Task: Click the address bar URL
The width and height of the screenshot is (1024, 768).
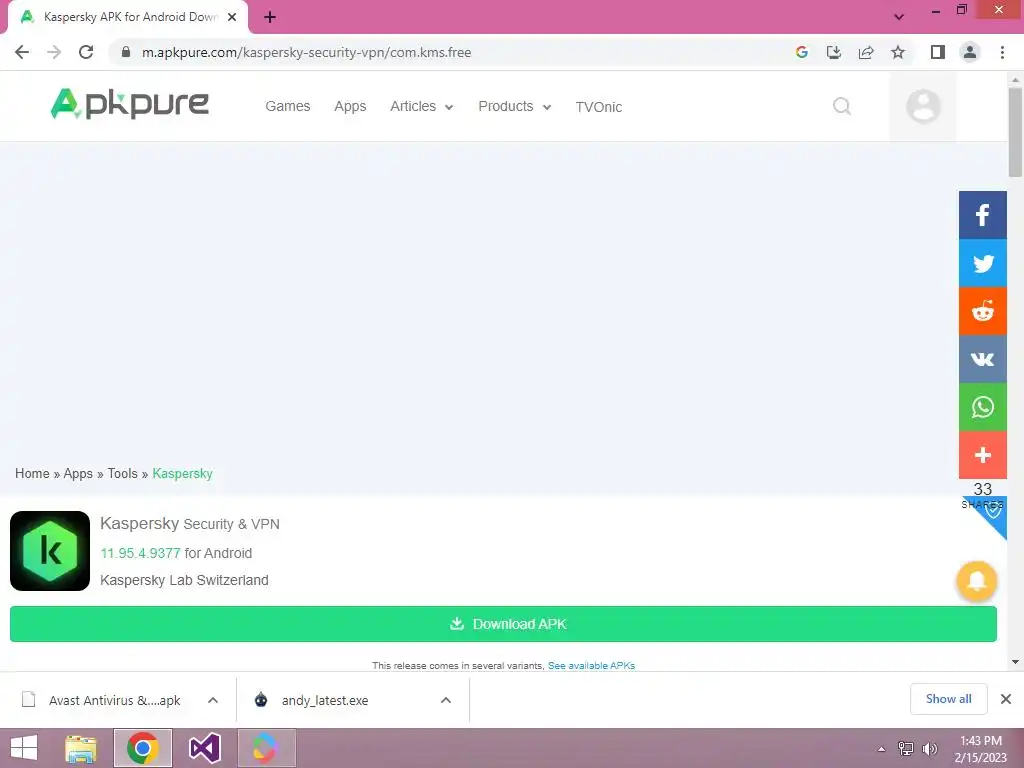Action: [306, 52]
